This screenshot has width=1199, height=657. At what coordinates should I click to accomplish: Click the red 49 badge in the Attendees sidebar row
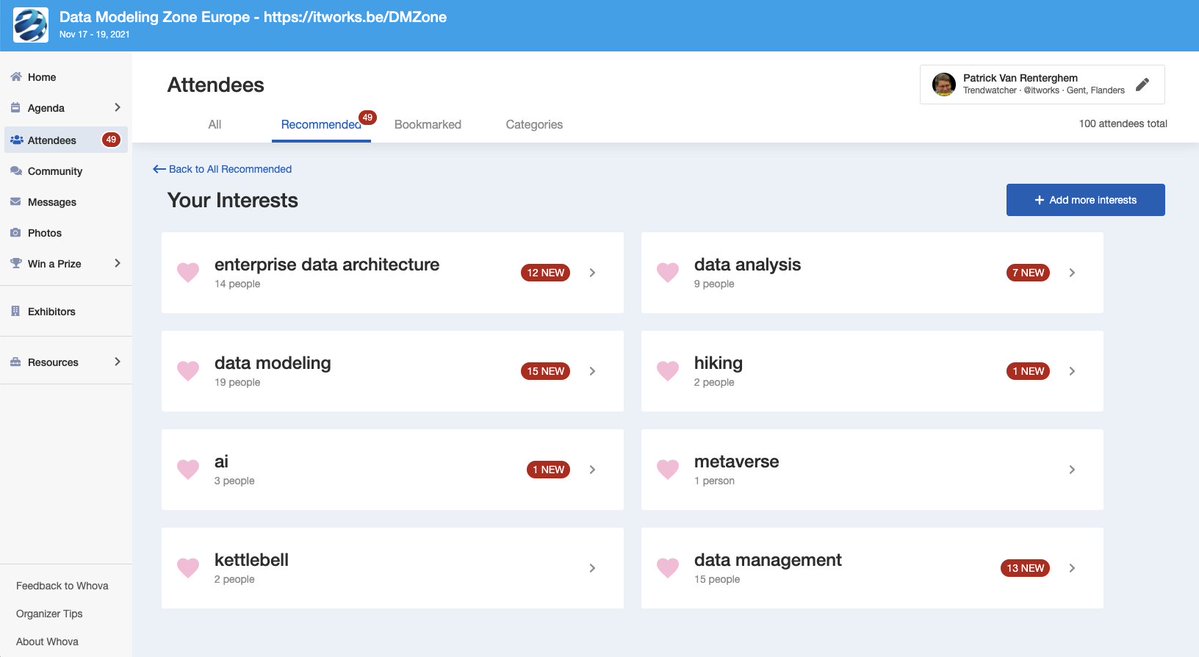tap(111, 140)
